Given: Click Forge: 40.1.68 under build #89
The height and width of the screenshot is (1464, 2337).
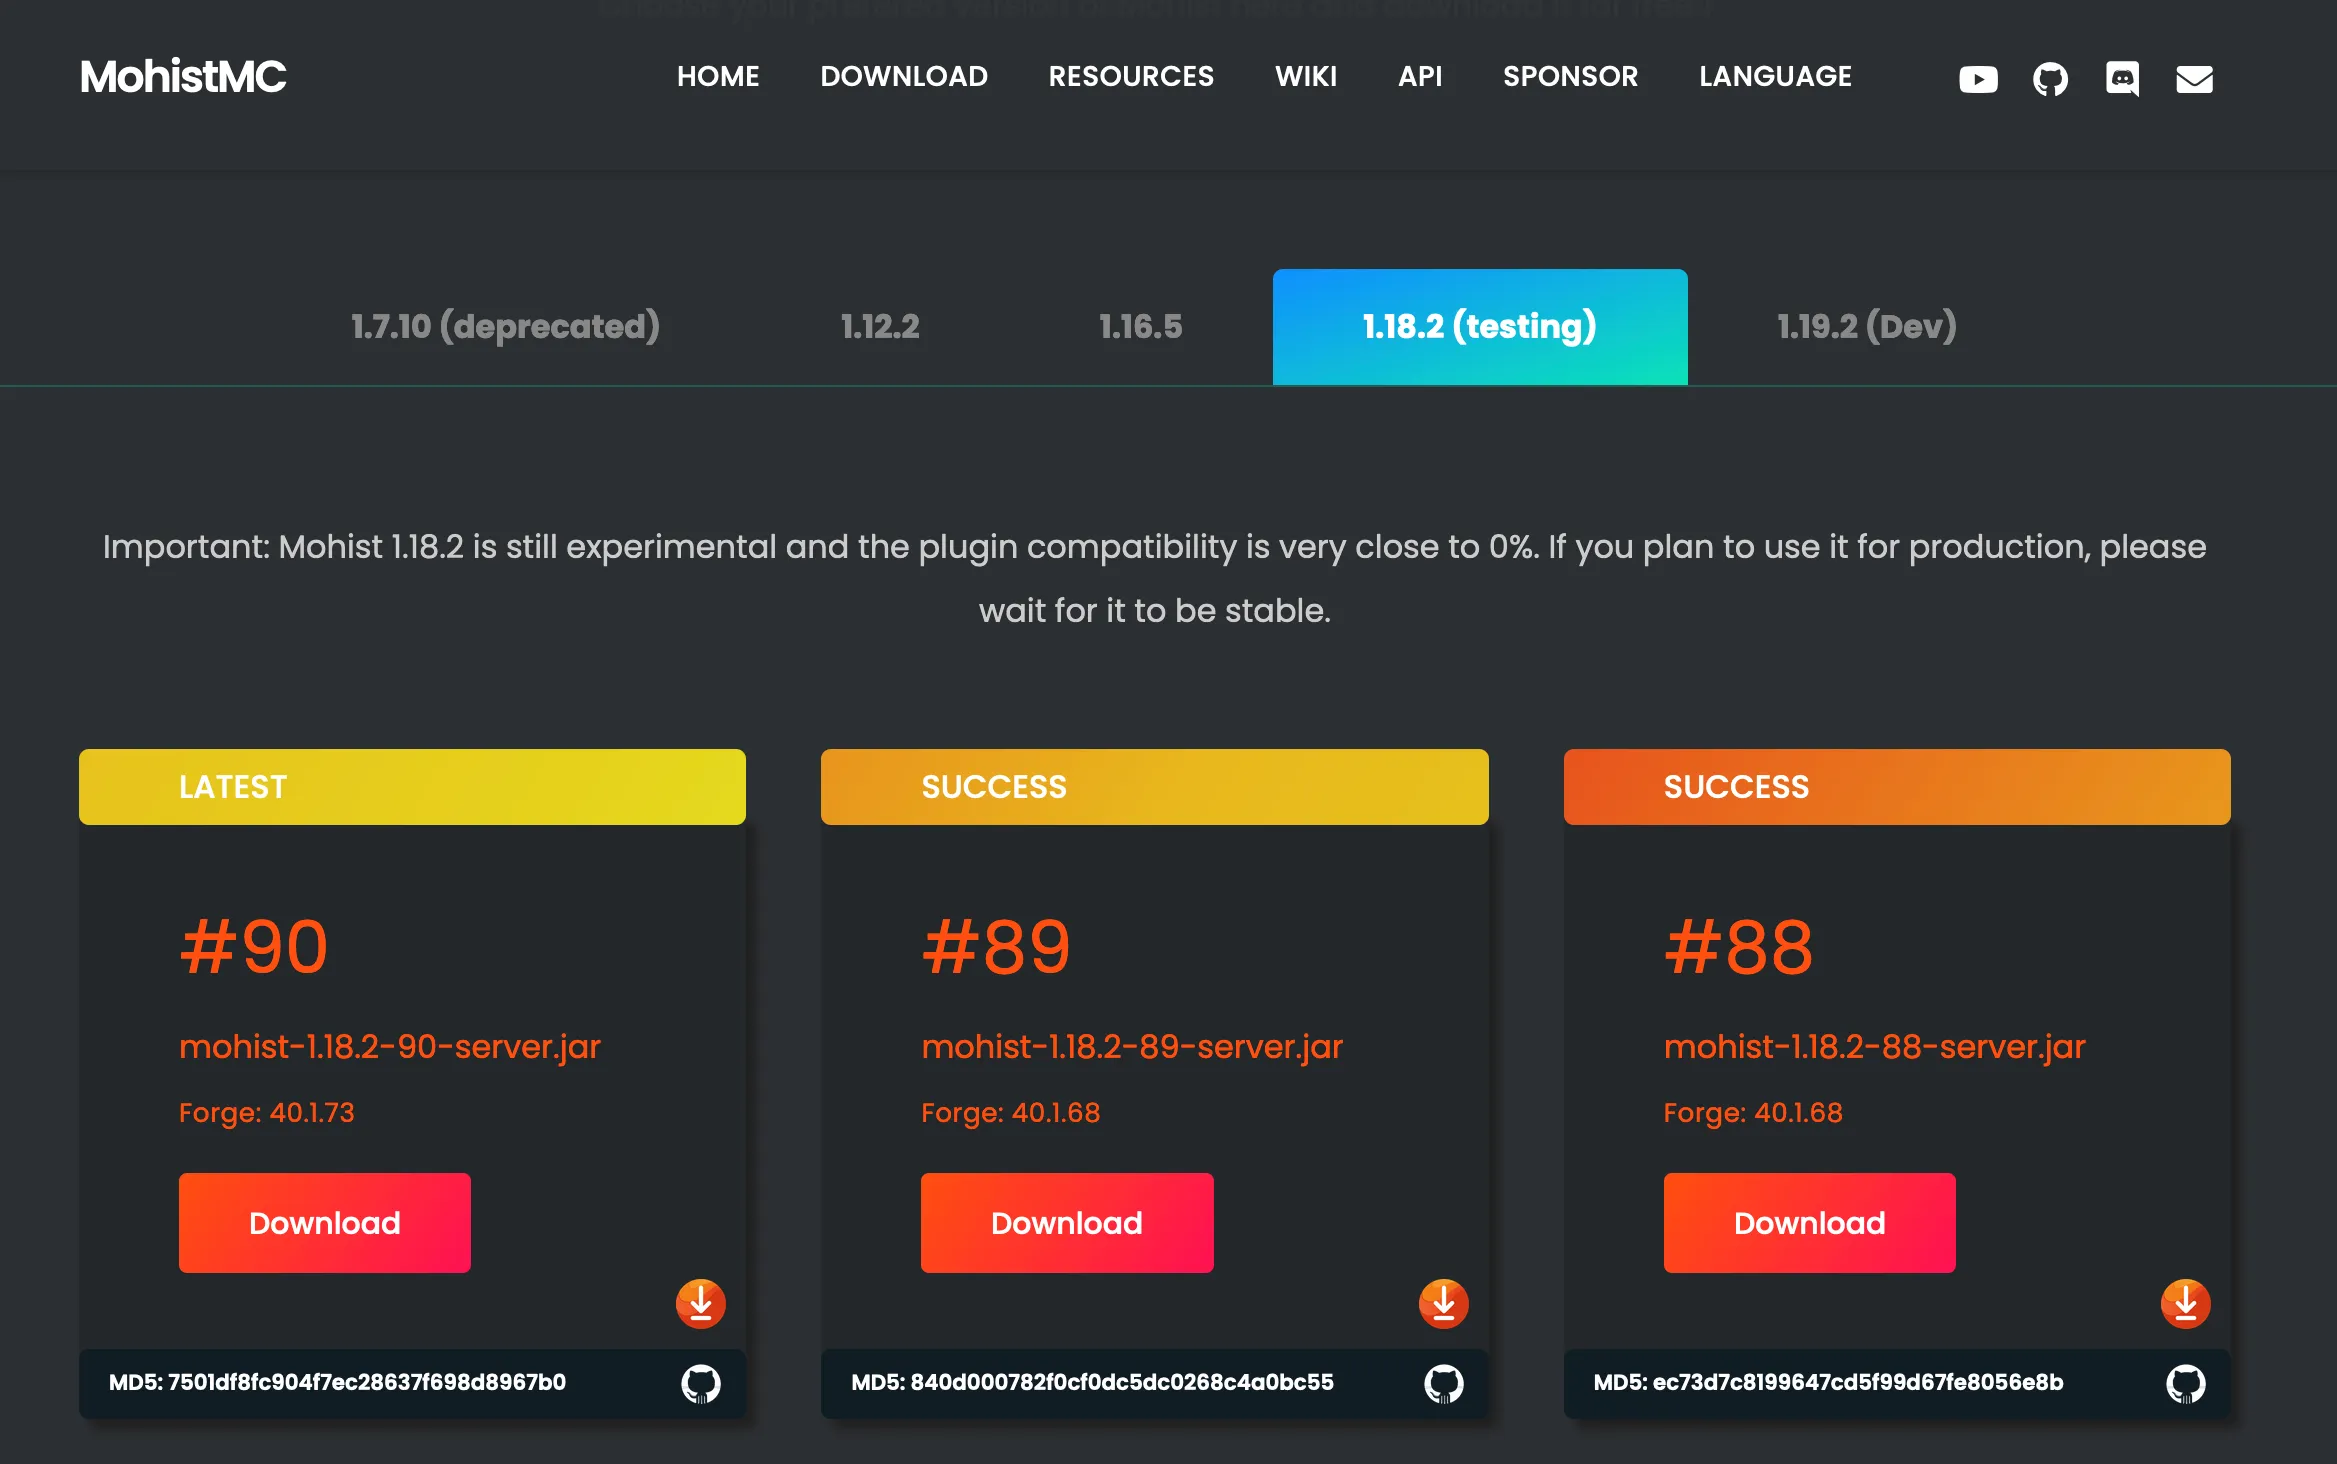Looking at the screenshot, I should pos(1011,1112).
